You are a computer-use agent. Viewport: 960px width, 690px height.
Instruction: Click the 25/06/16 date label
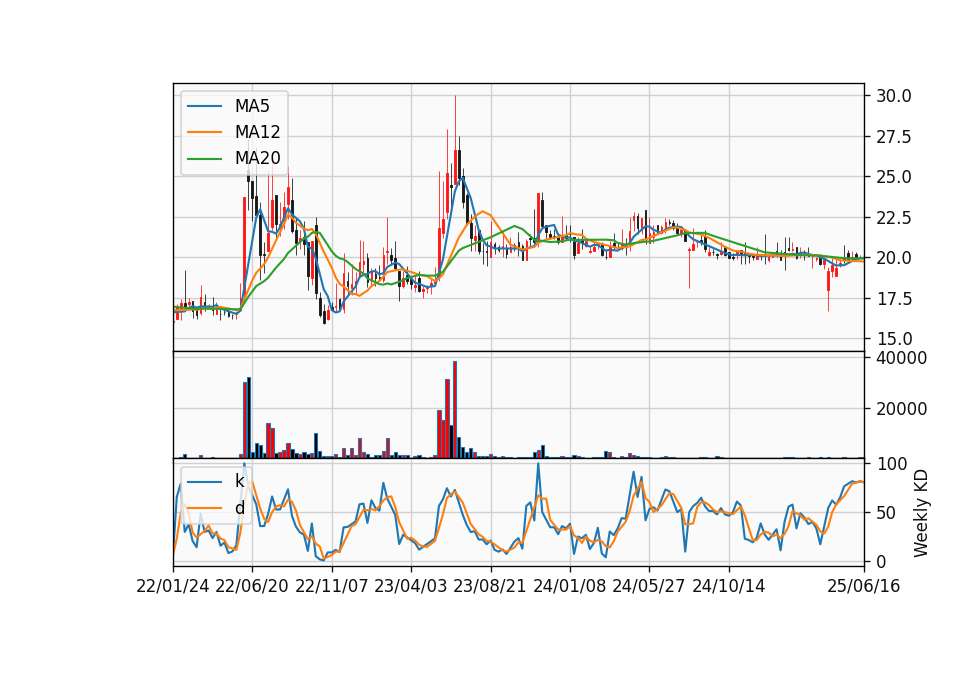[x=864, y=587]
